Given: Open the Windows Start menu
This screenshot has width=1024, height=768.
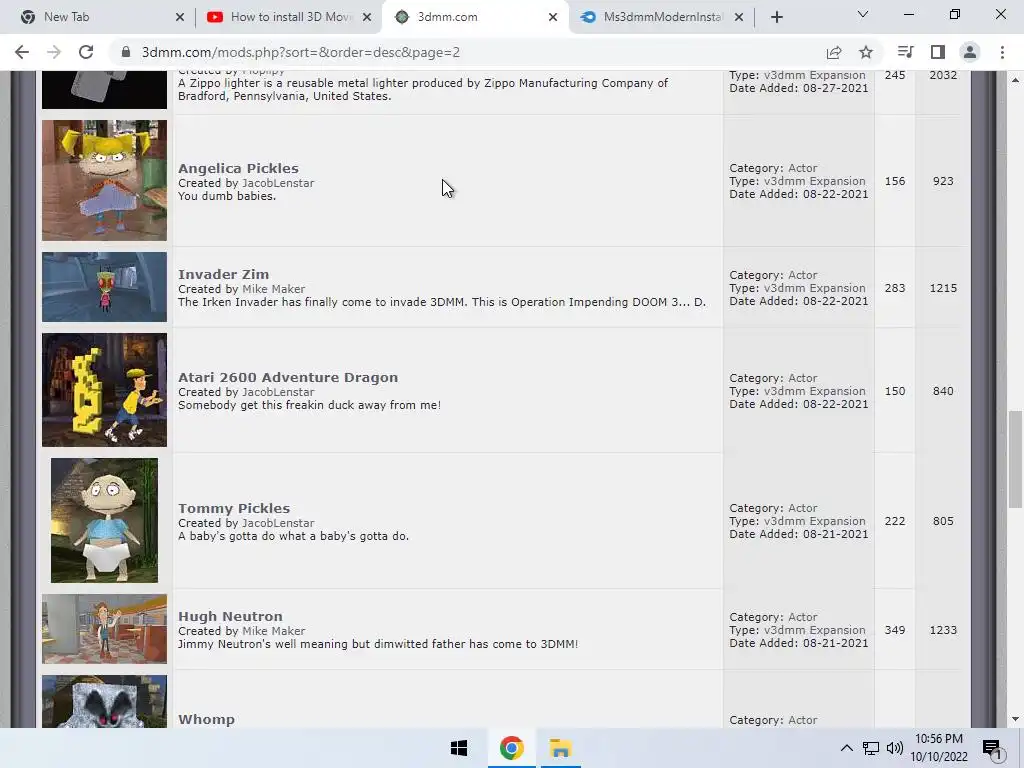Looking at the screenshot, I should click(459, 748).
